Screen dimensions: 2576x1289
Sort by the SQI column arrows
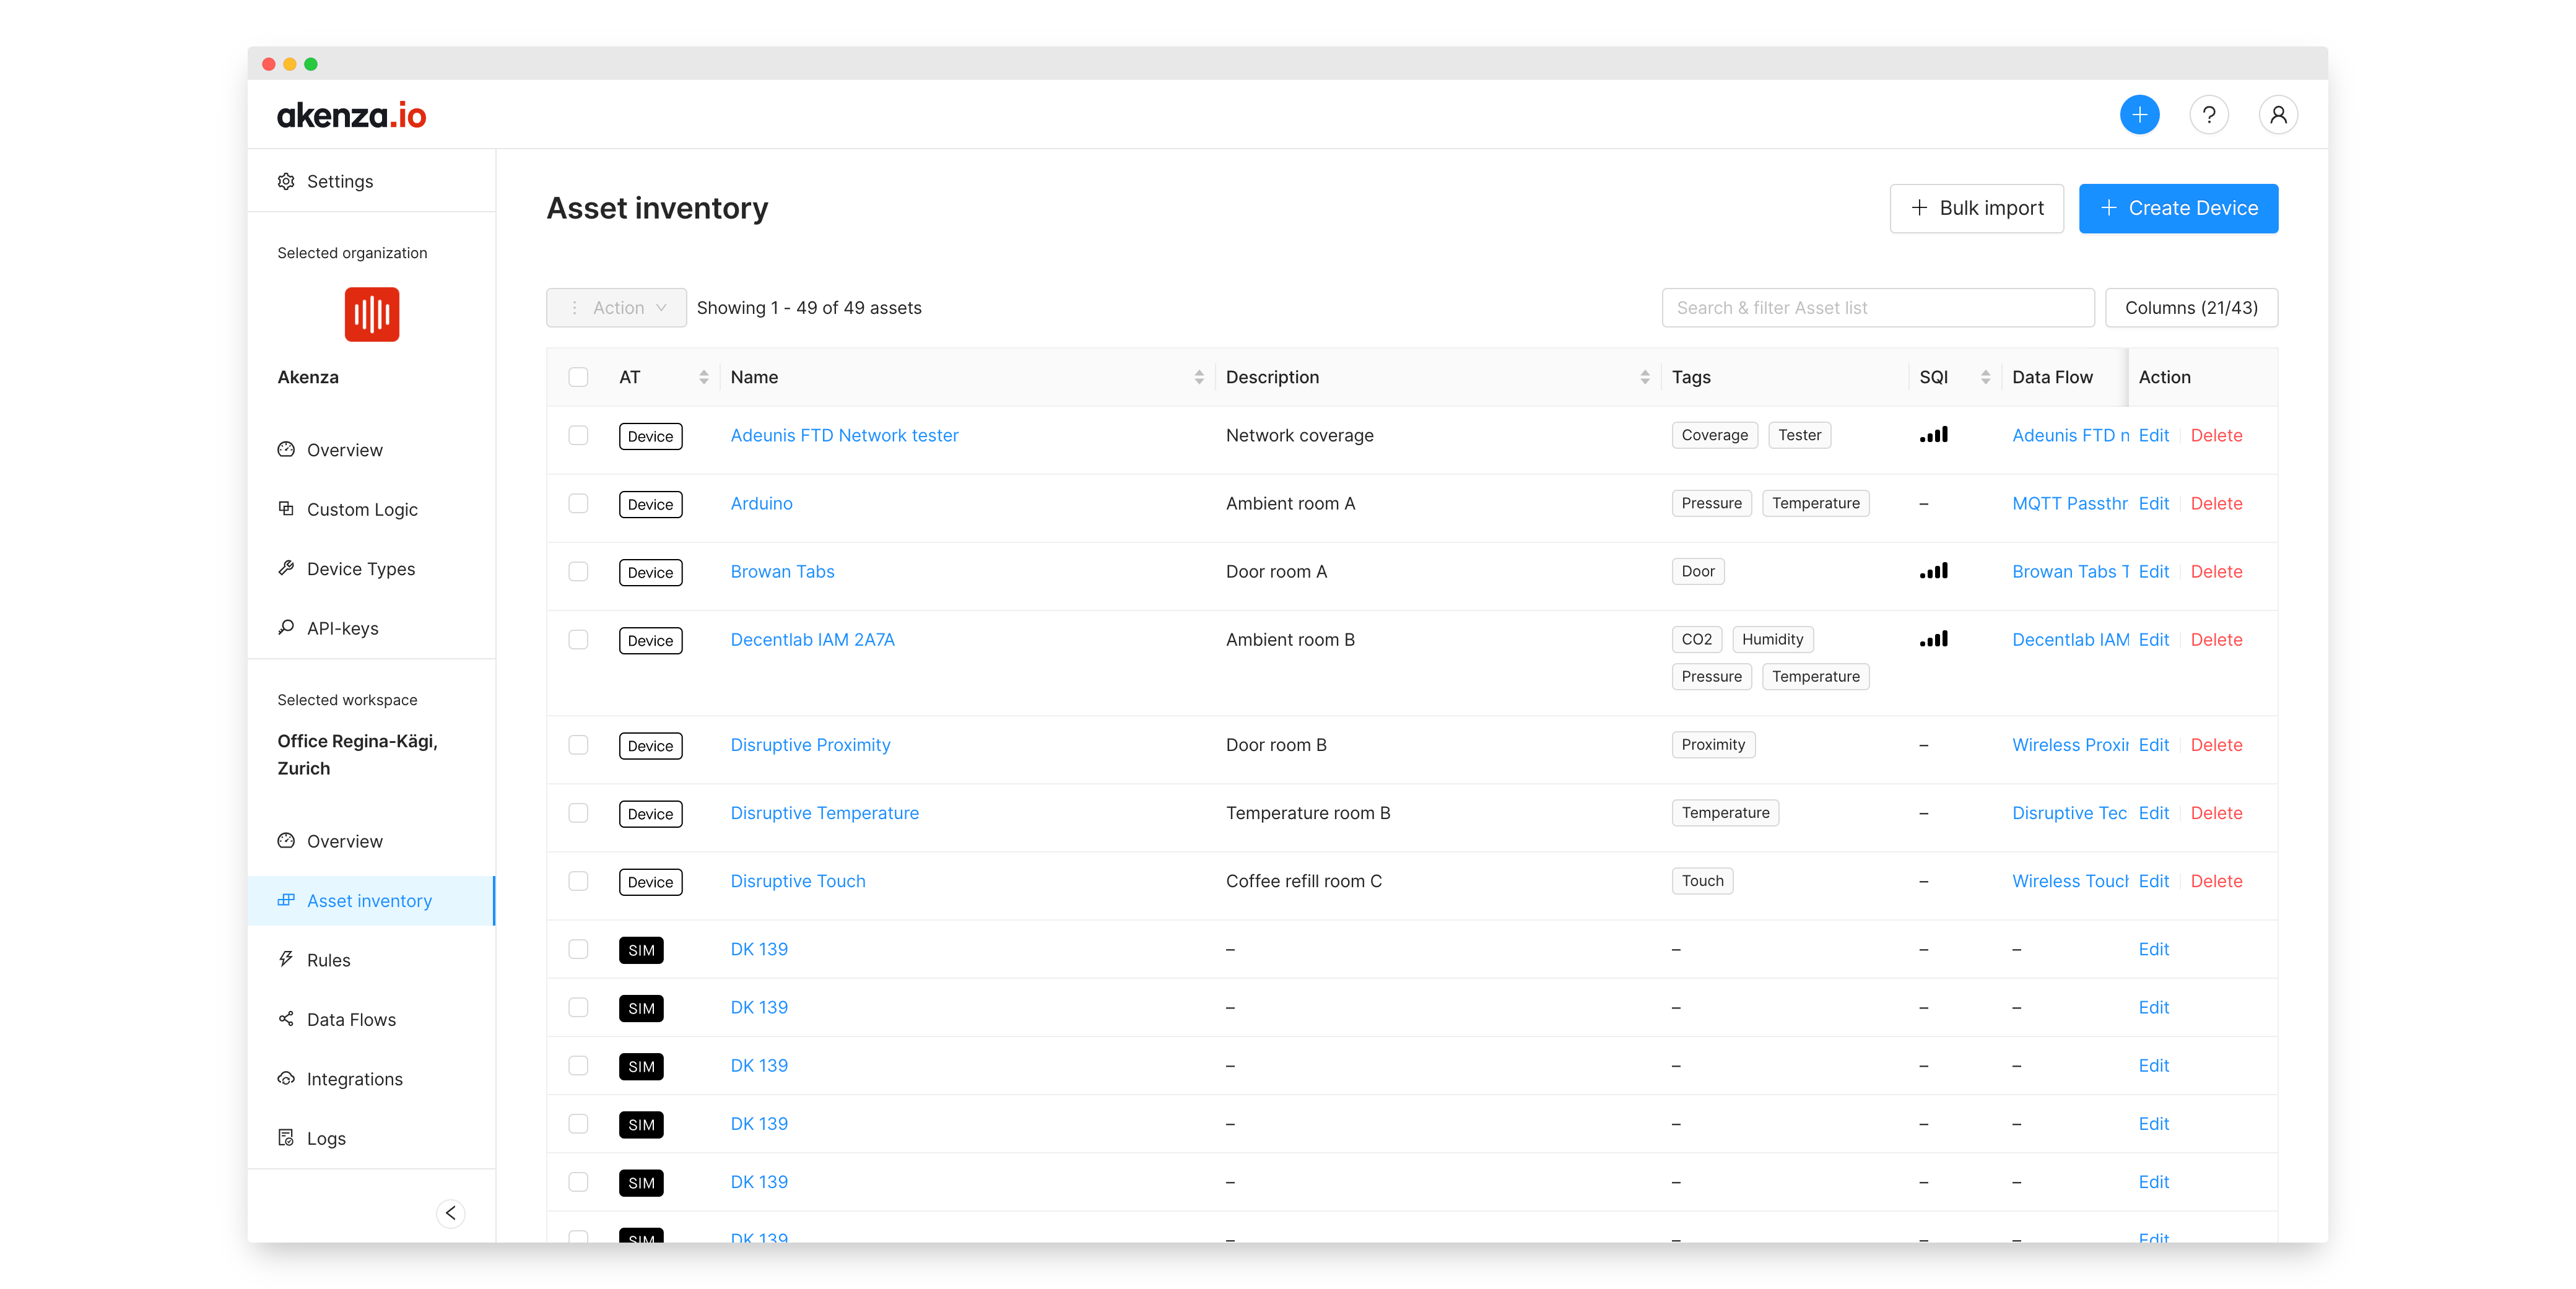pos(1986,377)
